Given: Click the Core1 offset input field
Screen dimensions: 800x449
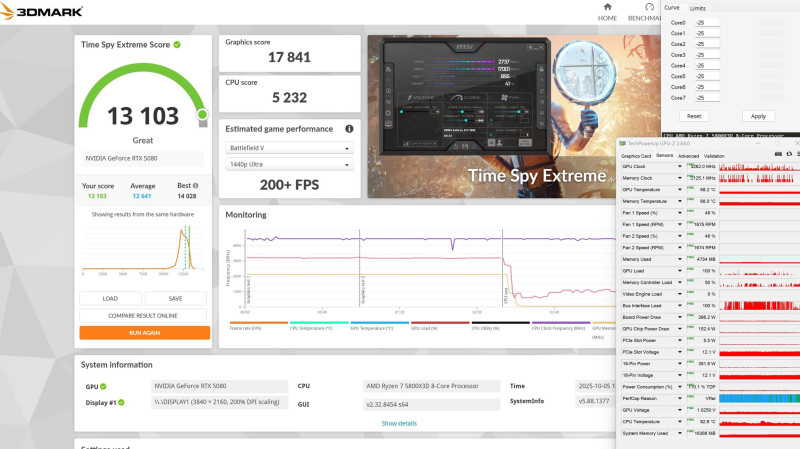Looking at the screenshot, I should coord(707,33).
